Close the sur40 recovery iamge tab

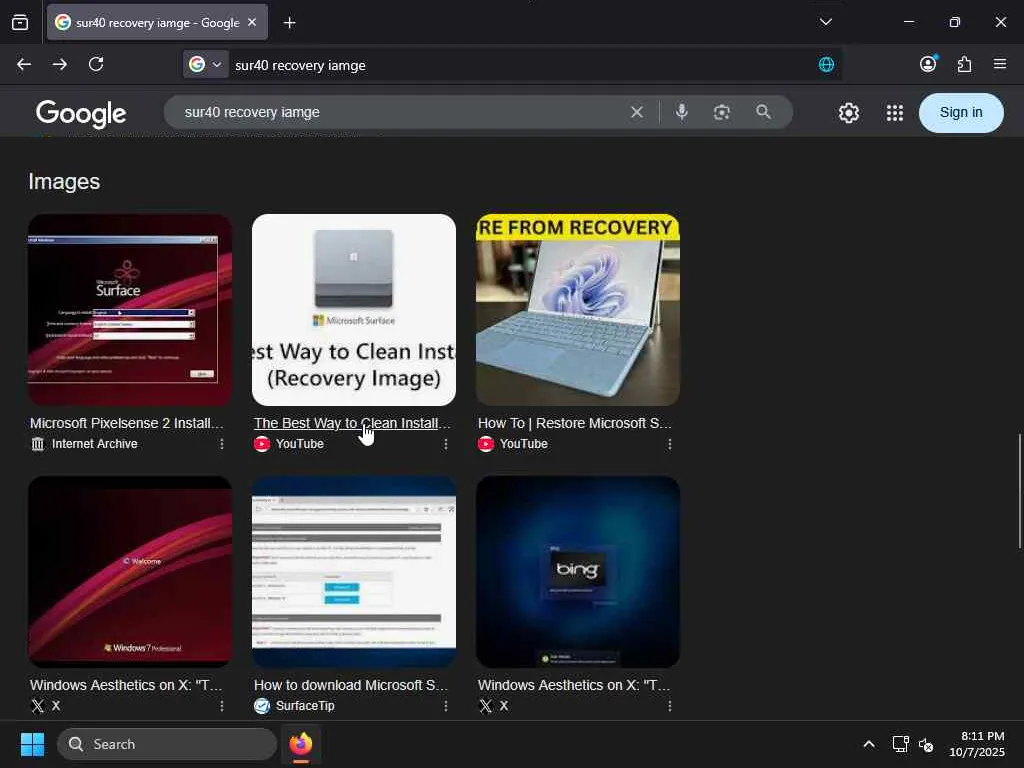(252, 22)
